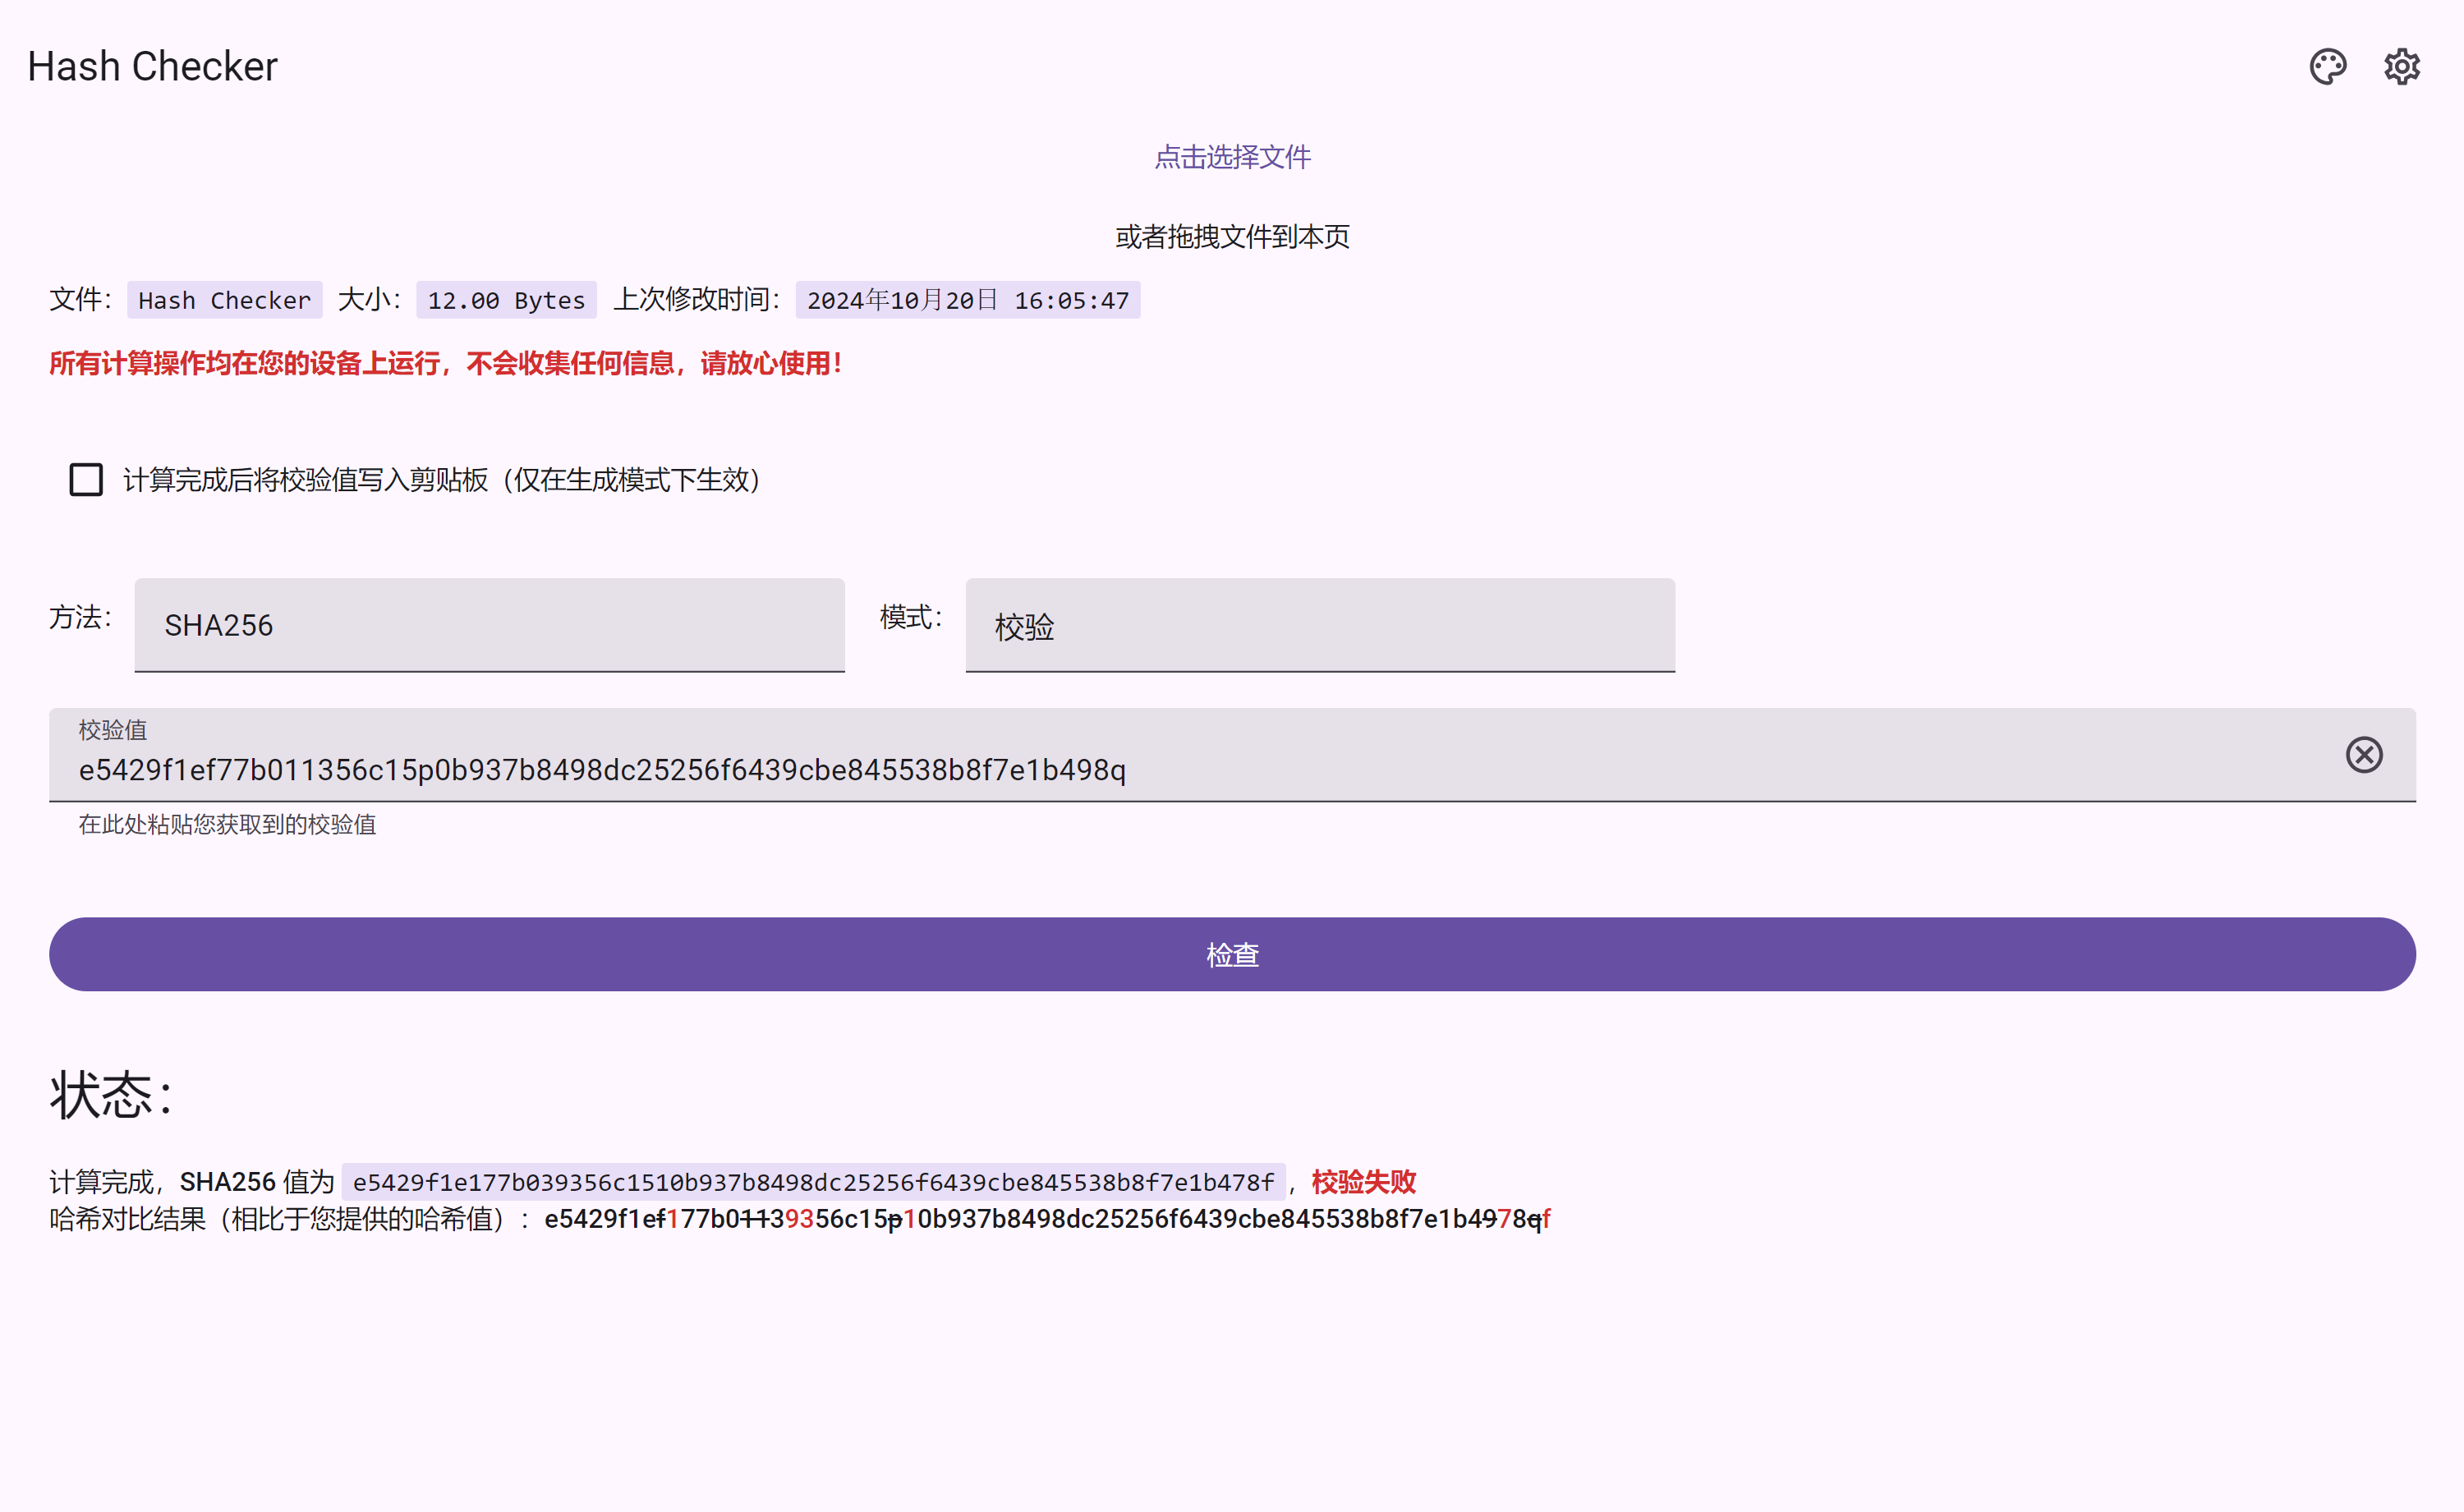Click the computed SHA256 hash value

(812, 1182)
